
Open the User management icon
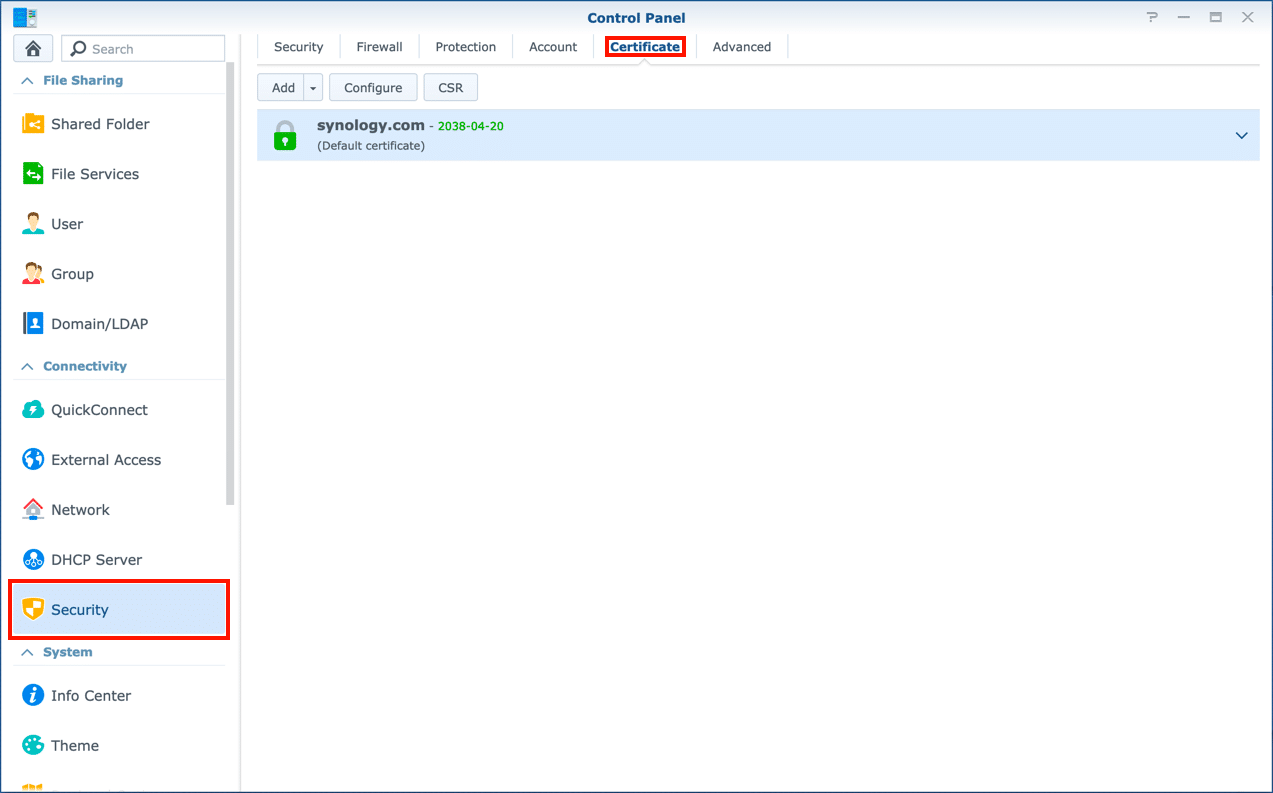point(33,224)
